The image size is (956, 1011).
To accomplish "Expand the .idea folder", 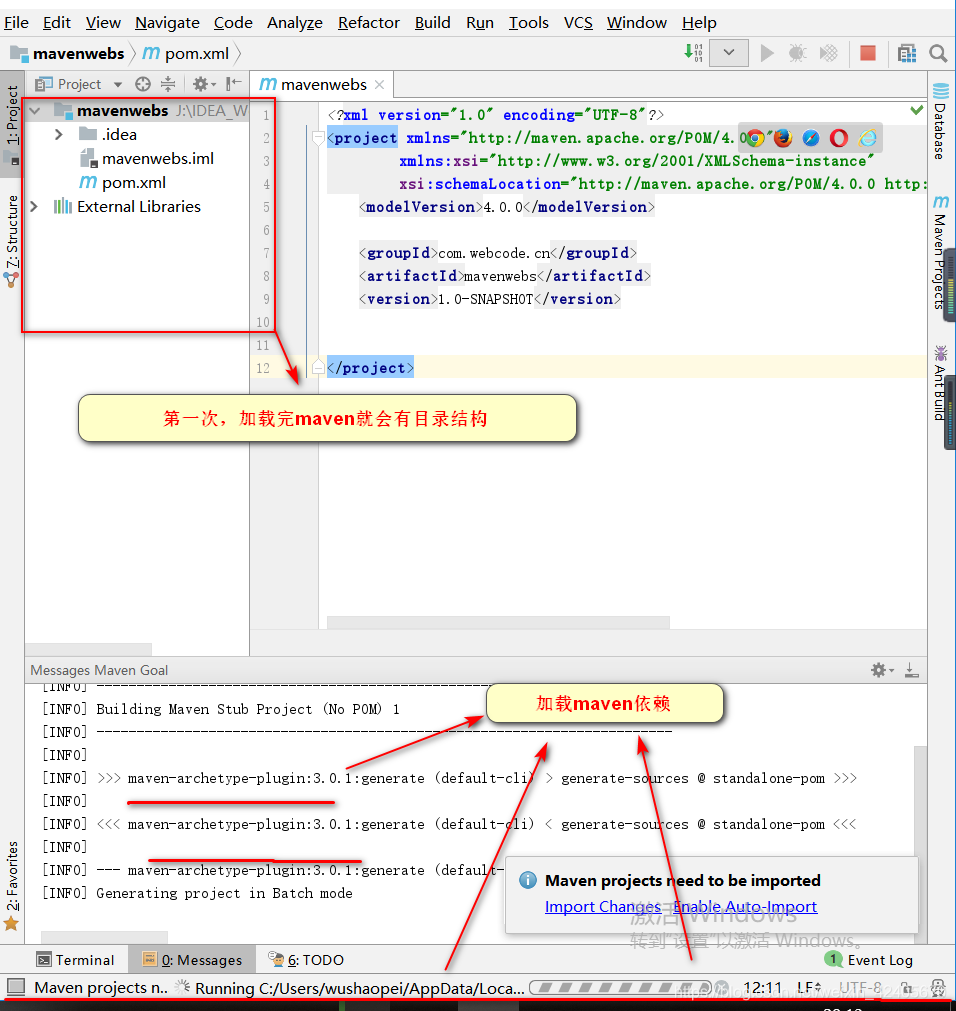I will [59, 135].
